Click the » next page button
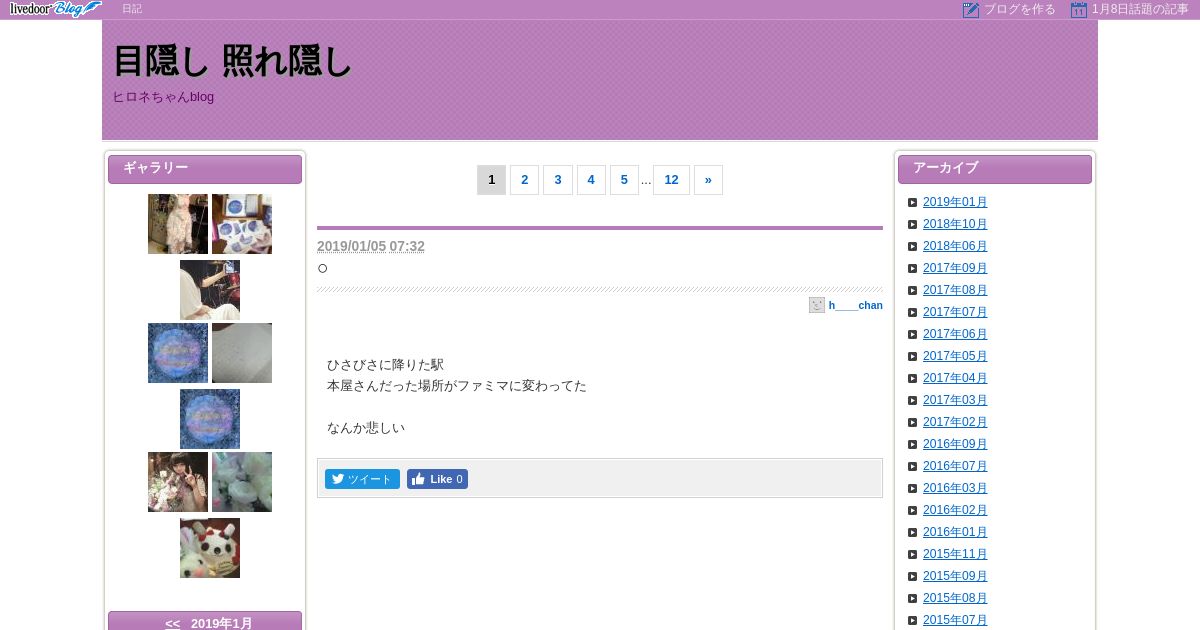The image size is (1200, 630). [x=708, y=180]
